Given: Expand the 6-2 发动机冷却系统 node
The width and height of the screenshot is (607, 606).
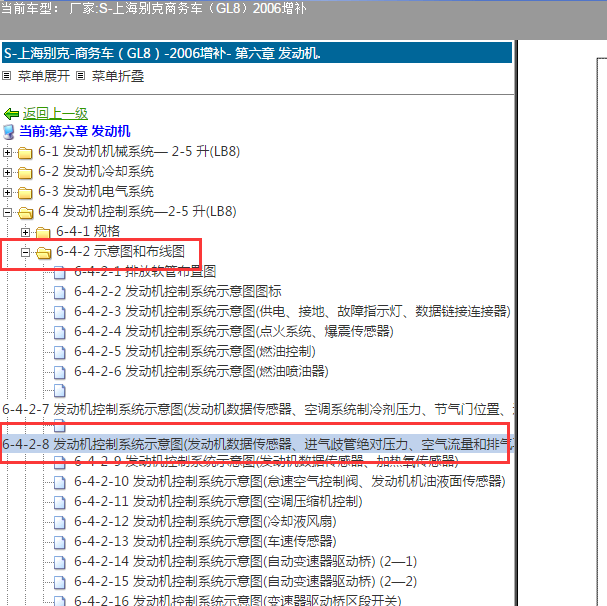Looking at the screenshot, I should [x=7, y=172].
